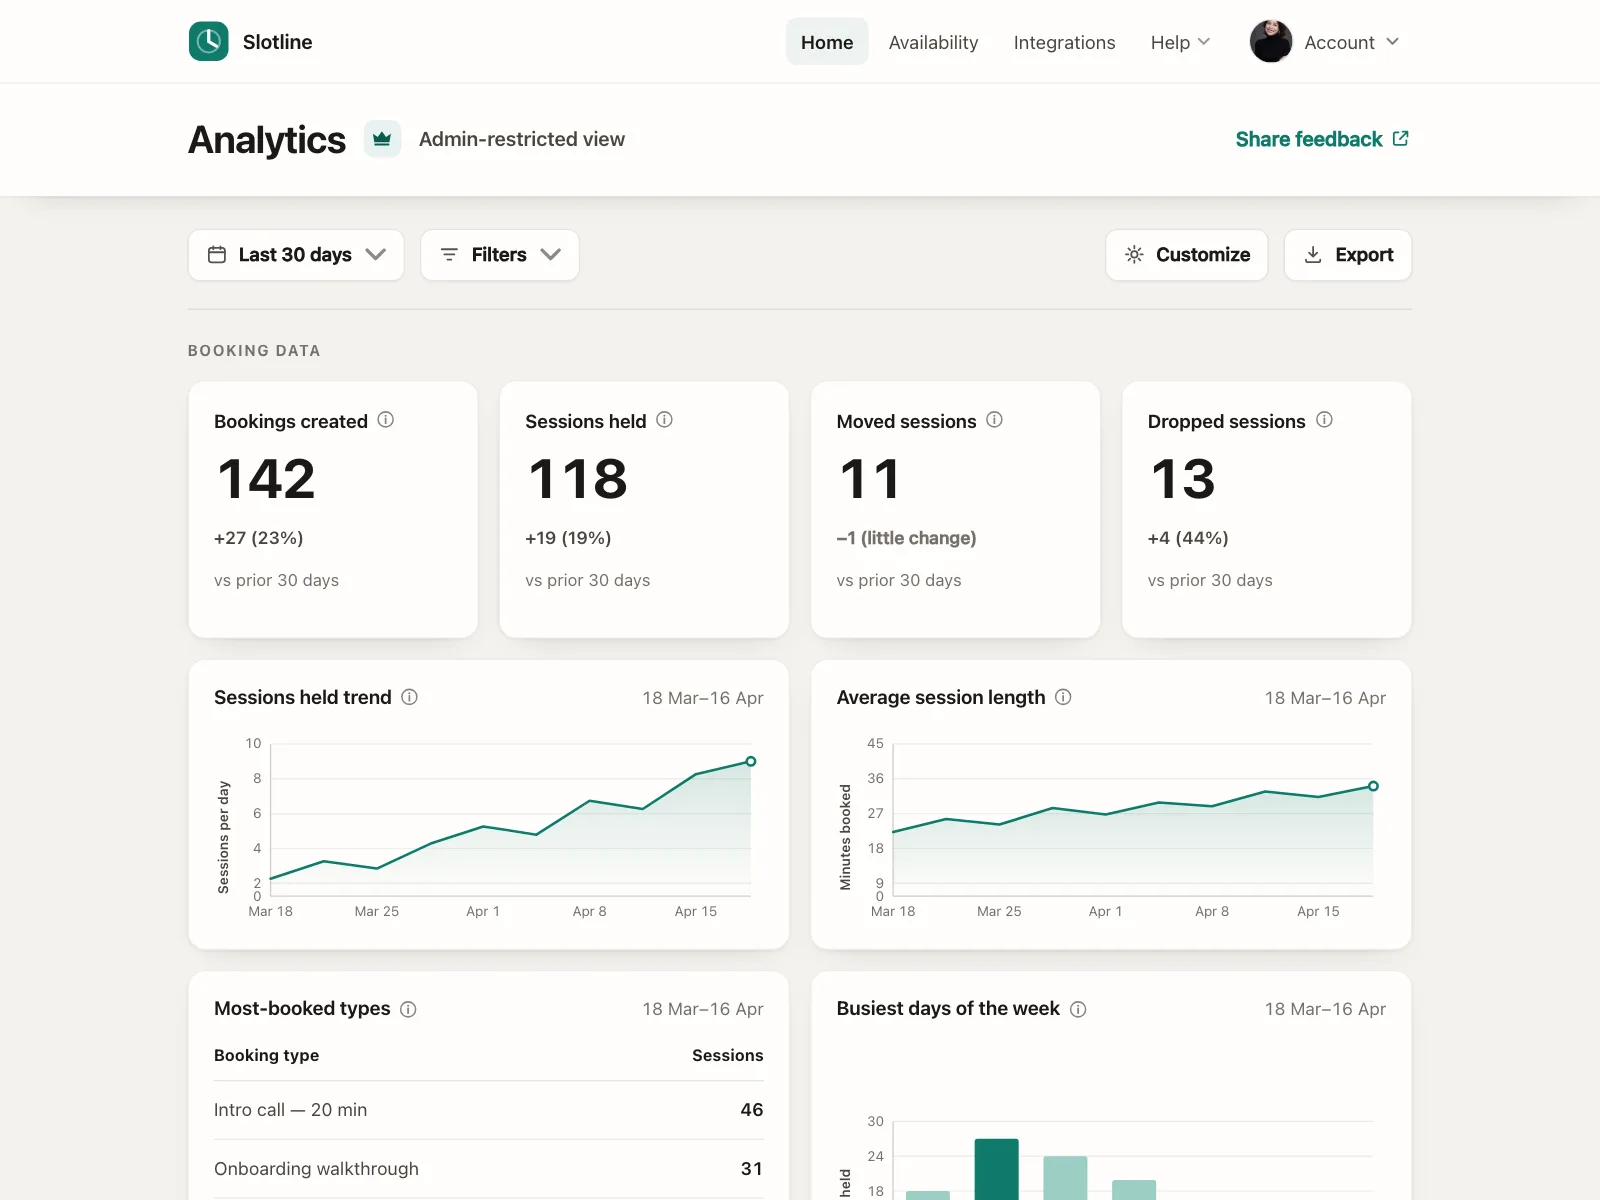Viewport: 1600px width, 1200px height.
Task: Expand the Filters dropdown
Action: pos(500,255)
